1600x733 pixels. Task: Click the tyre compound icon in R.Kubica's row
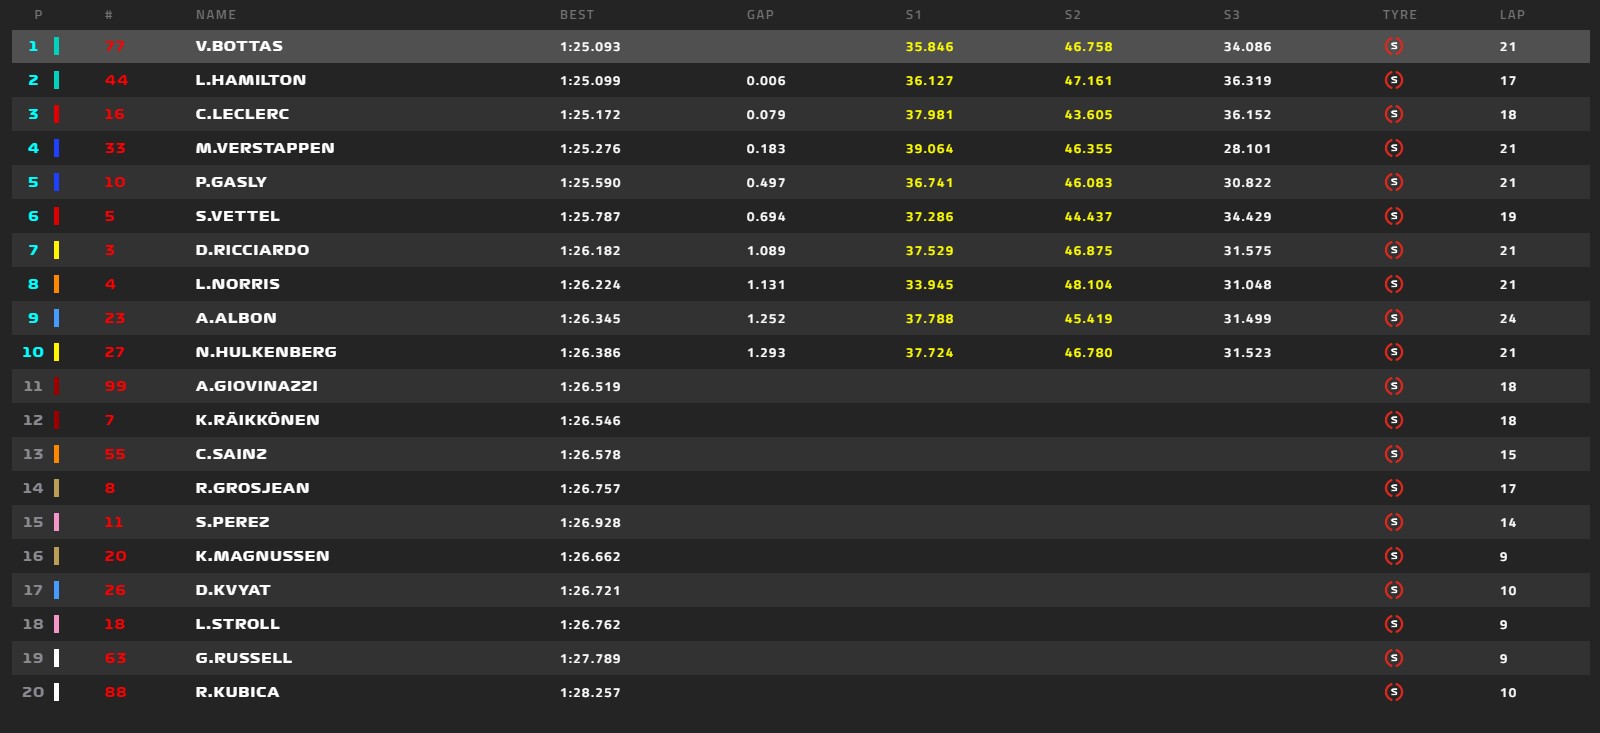pyautogui.click(x=1394, y=692)
